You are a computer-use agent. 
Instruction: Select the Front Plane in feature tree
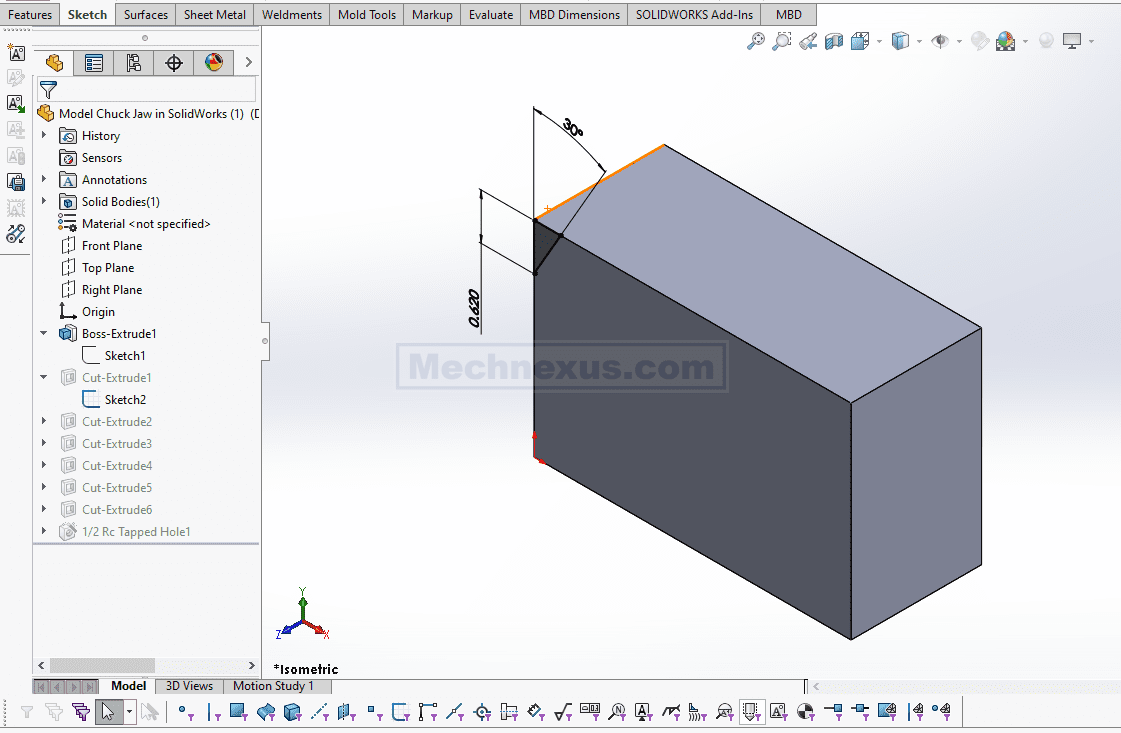coord(111,246)
